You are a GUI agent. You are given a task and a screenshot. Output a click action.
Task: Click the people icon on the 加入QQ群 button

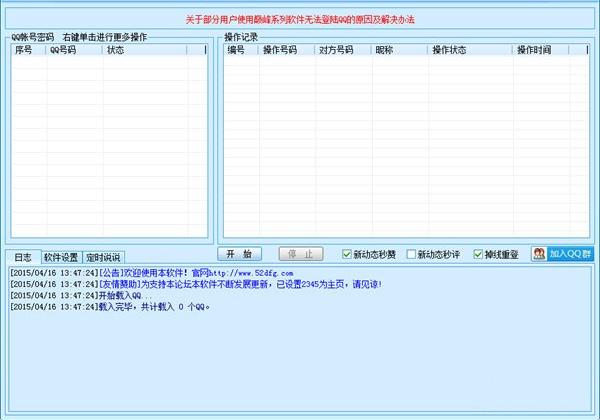pyautogui.click(x=539, y=254)
